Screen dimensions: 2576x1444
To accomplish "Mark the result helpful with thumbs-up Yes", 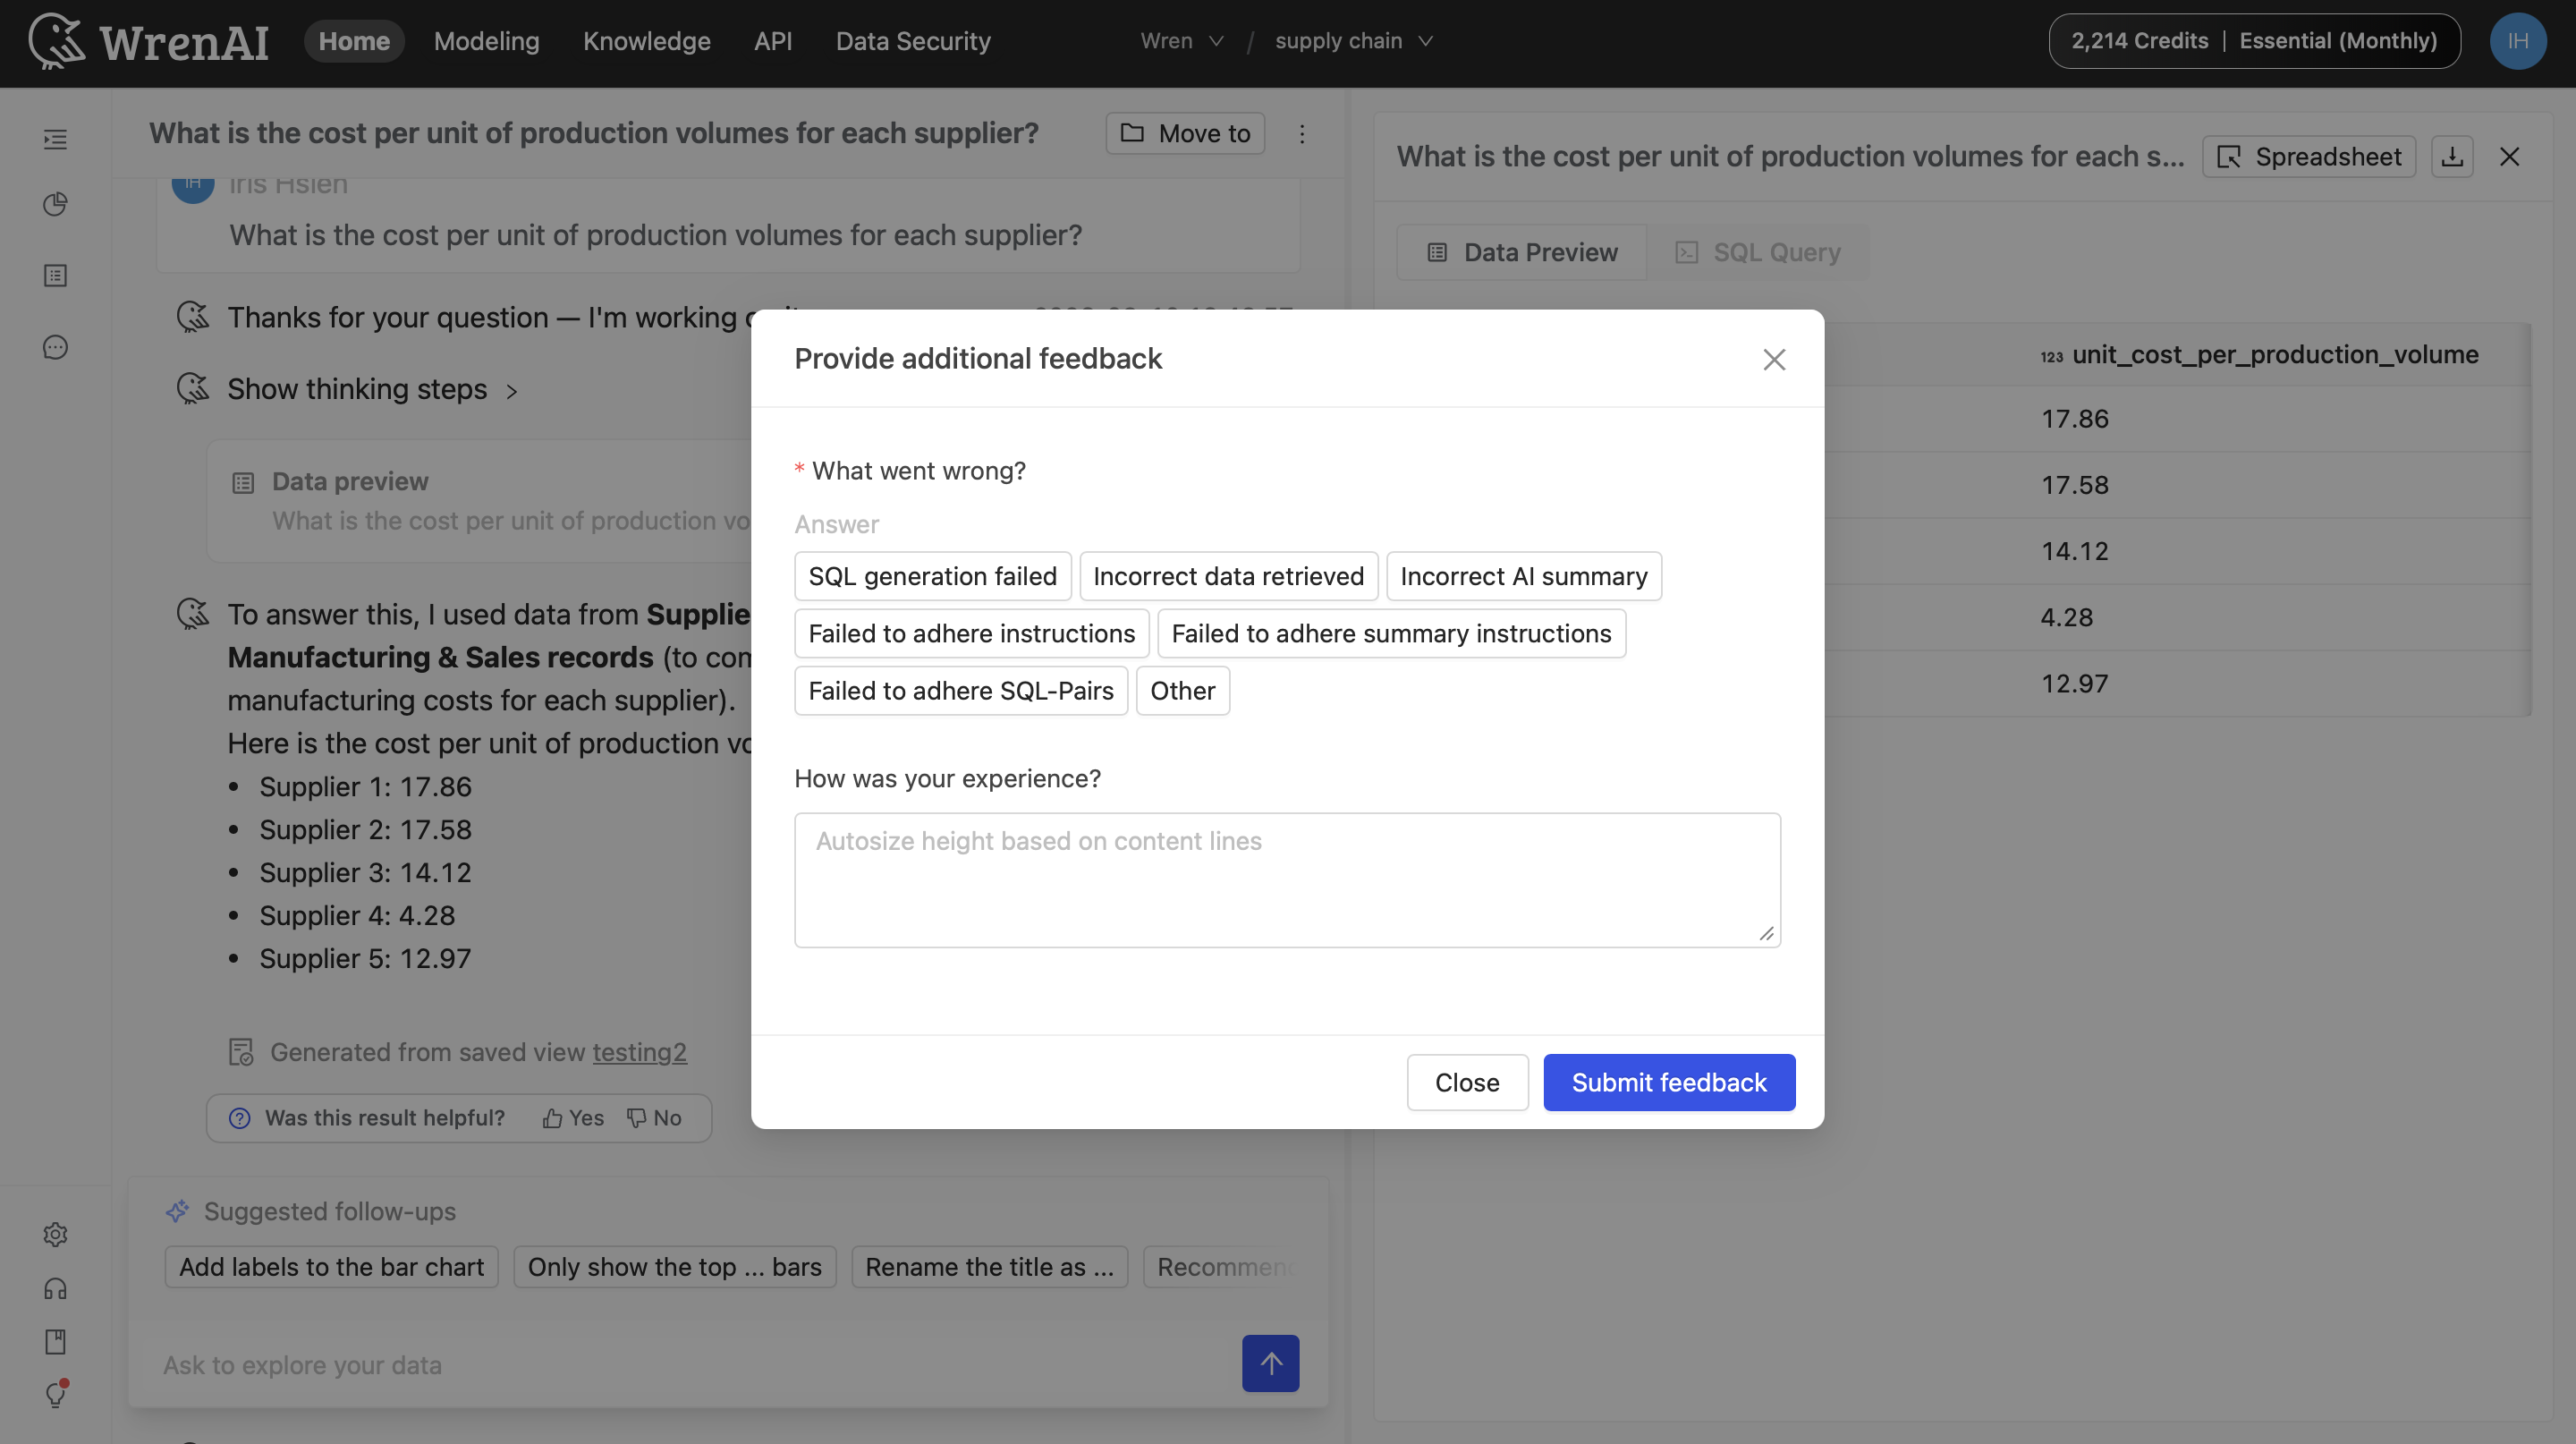I will coord(572,1117).
